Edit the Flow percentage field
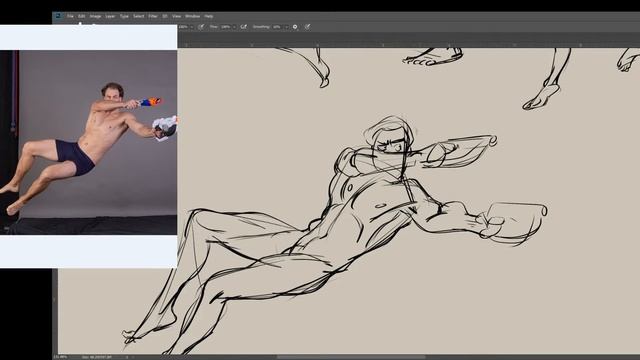Screen dimensions: 640x360 (x=226, y=27)
